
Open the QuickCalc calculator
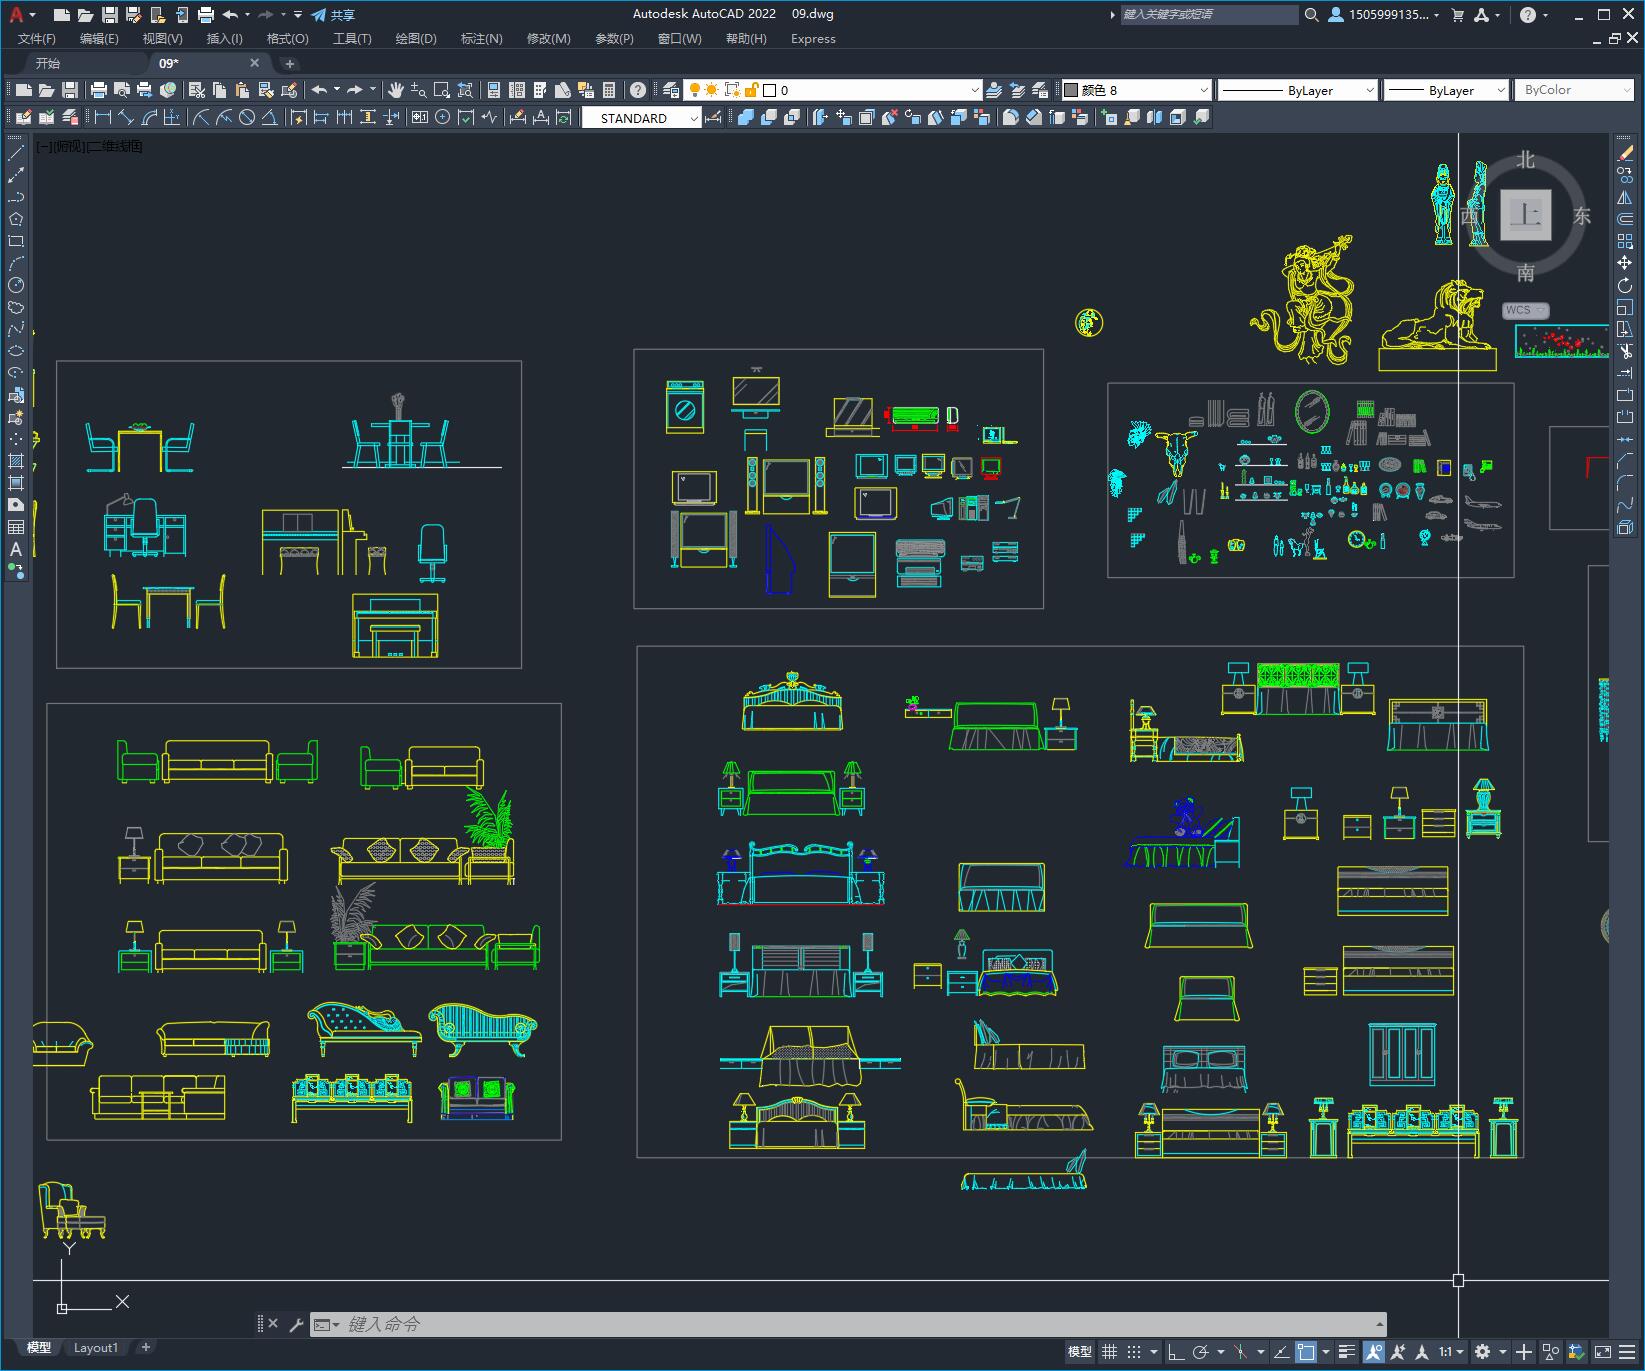pos(609,90)
